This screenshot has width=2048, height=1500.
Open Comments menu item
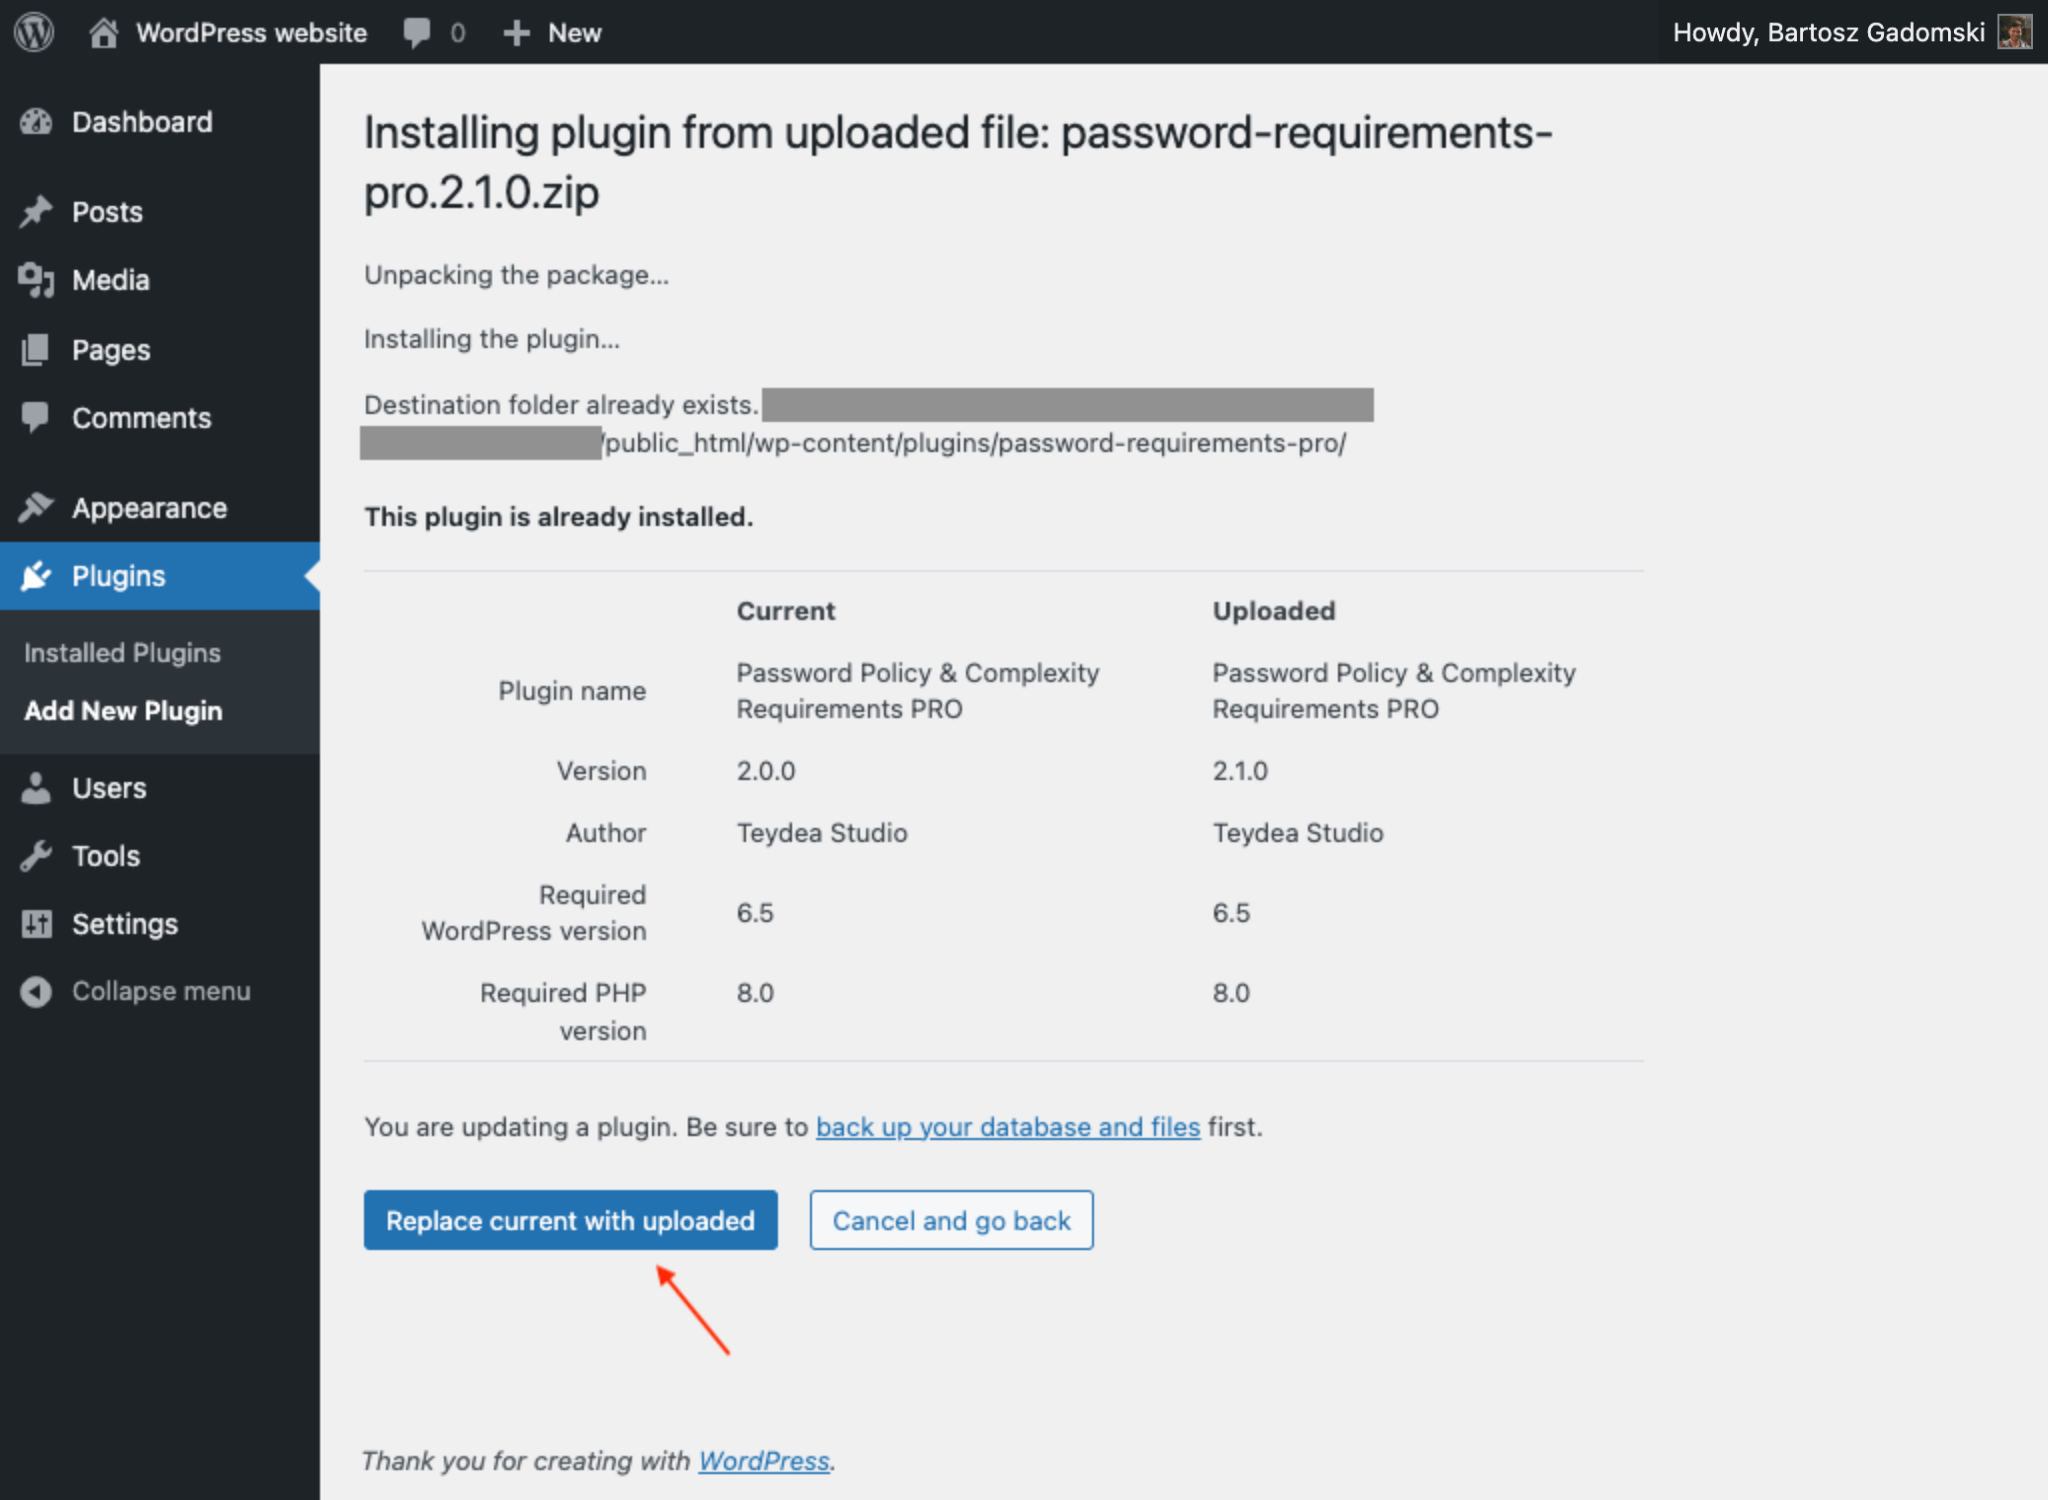tap(142, 418)
